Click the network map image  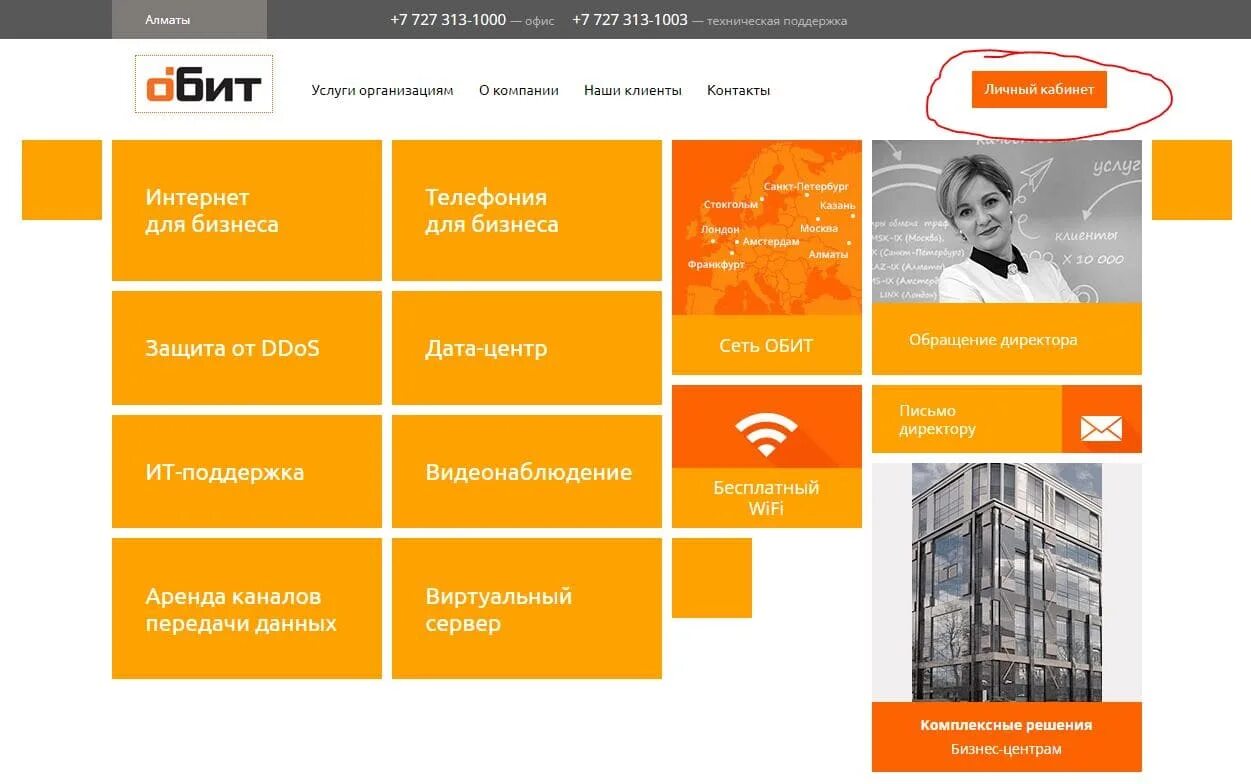coord(767,228)
